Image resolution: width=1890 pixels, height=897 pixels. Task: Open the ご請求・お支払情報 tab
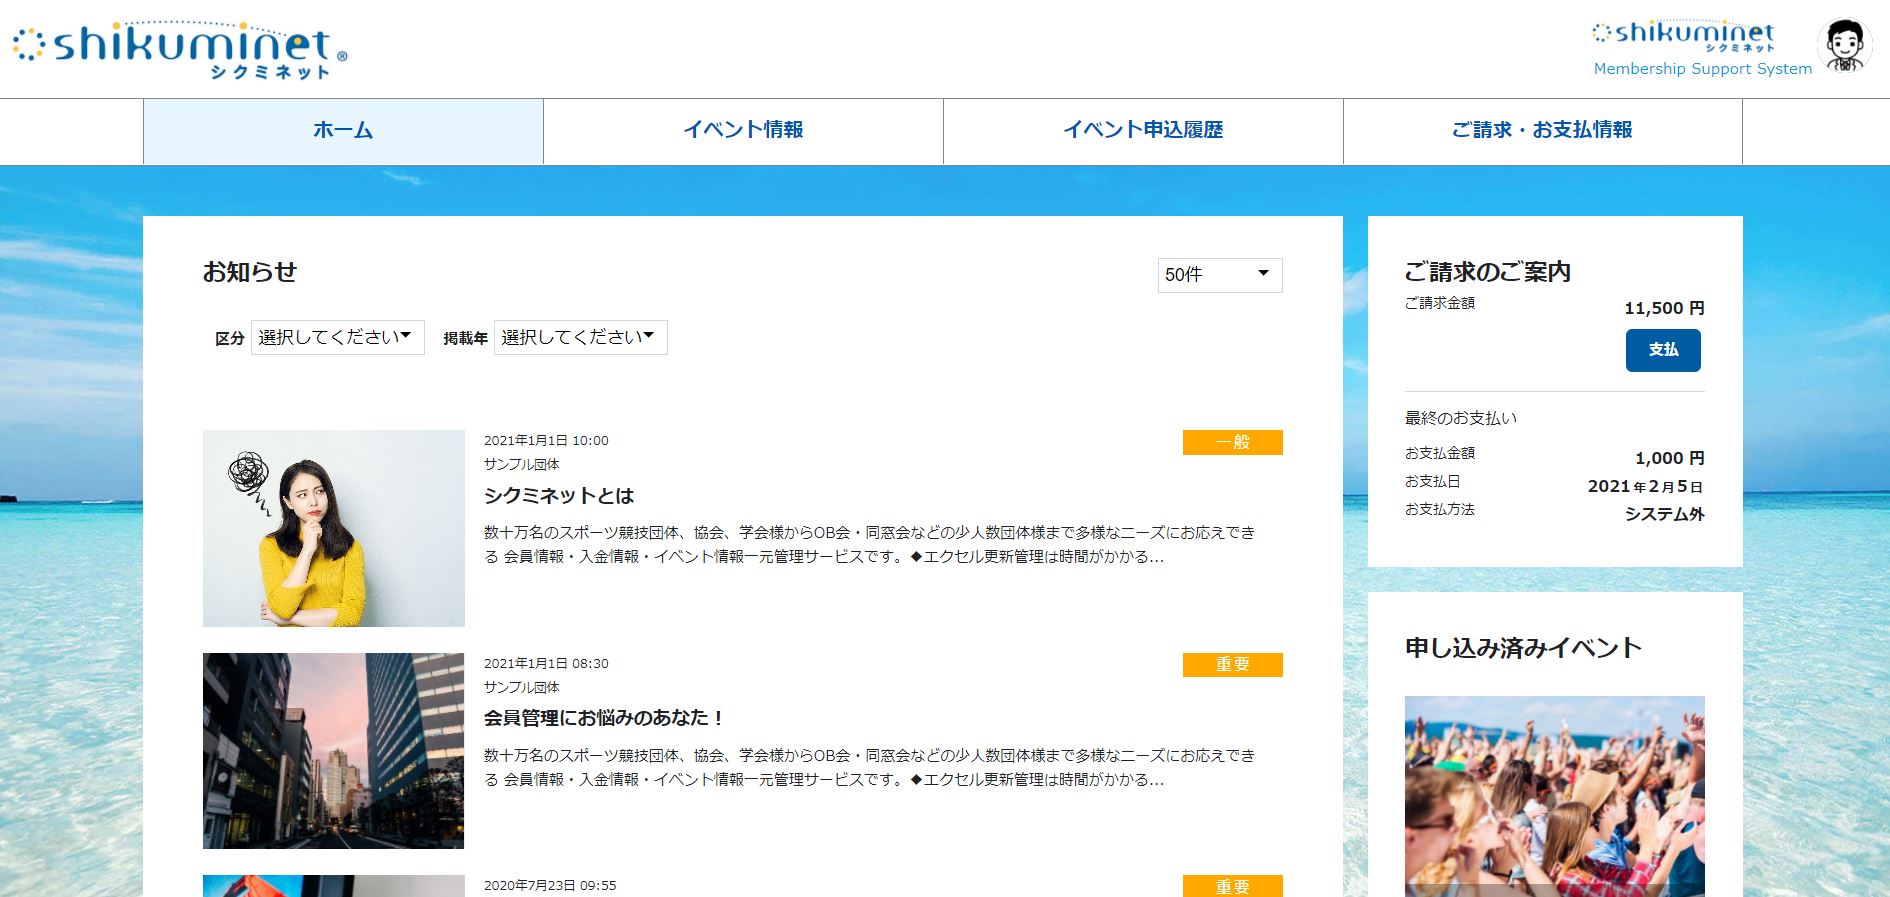[x=1542, y=131]
